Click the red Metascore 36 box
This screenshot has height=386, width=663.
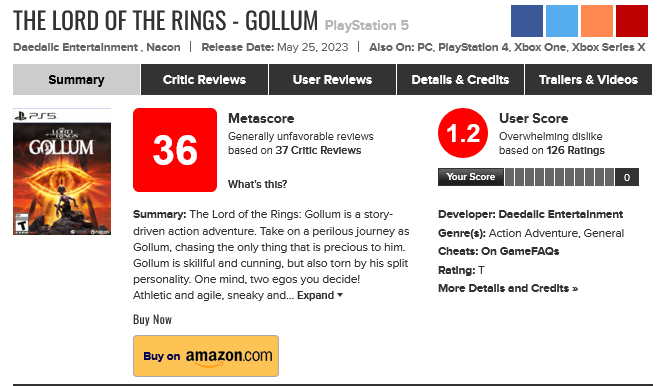(x=175, y=150)
